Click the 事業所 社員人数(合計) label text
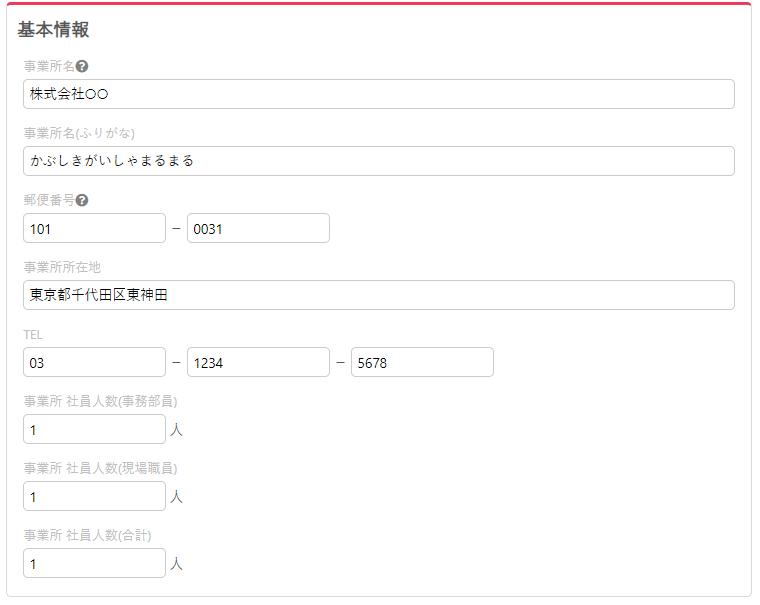Image resolution: width=760 pixels, height=605 pixels. click(x=87, y=535)
